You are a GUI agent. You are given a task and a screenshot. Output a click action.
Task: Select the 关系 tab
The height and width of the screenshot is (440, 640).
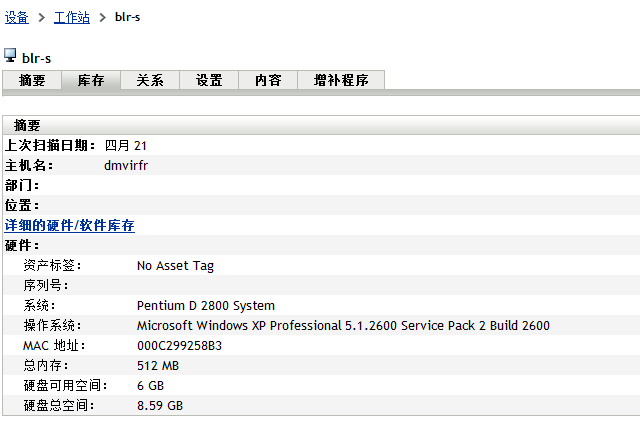(150, 81)
